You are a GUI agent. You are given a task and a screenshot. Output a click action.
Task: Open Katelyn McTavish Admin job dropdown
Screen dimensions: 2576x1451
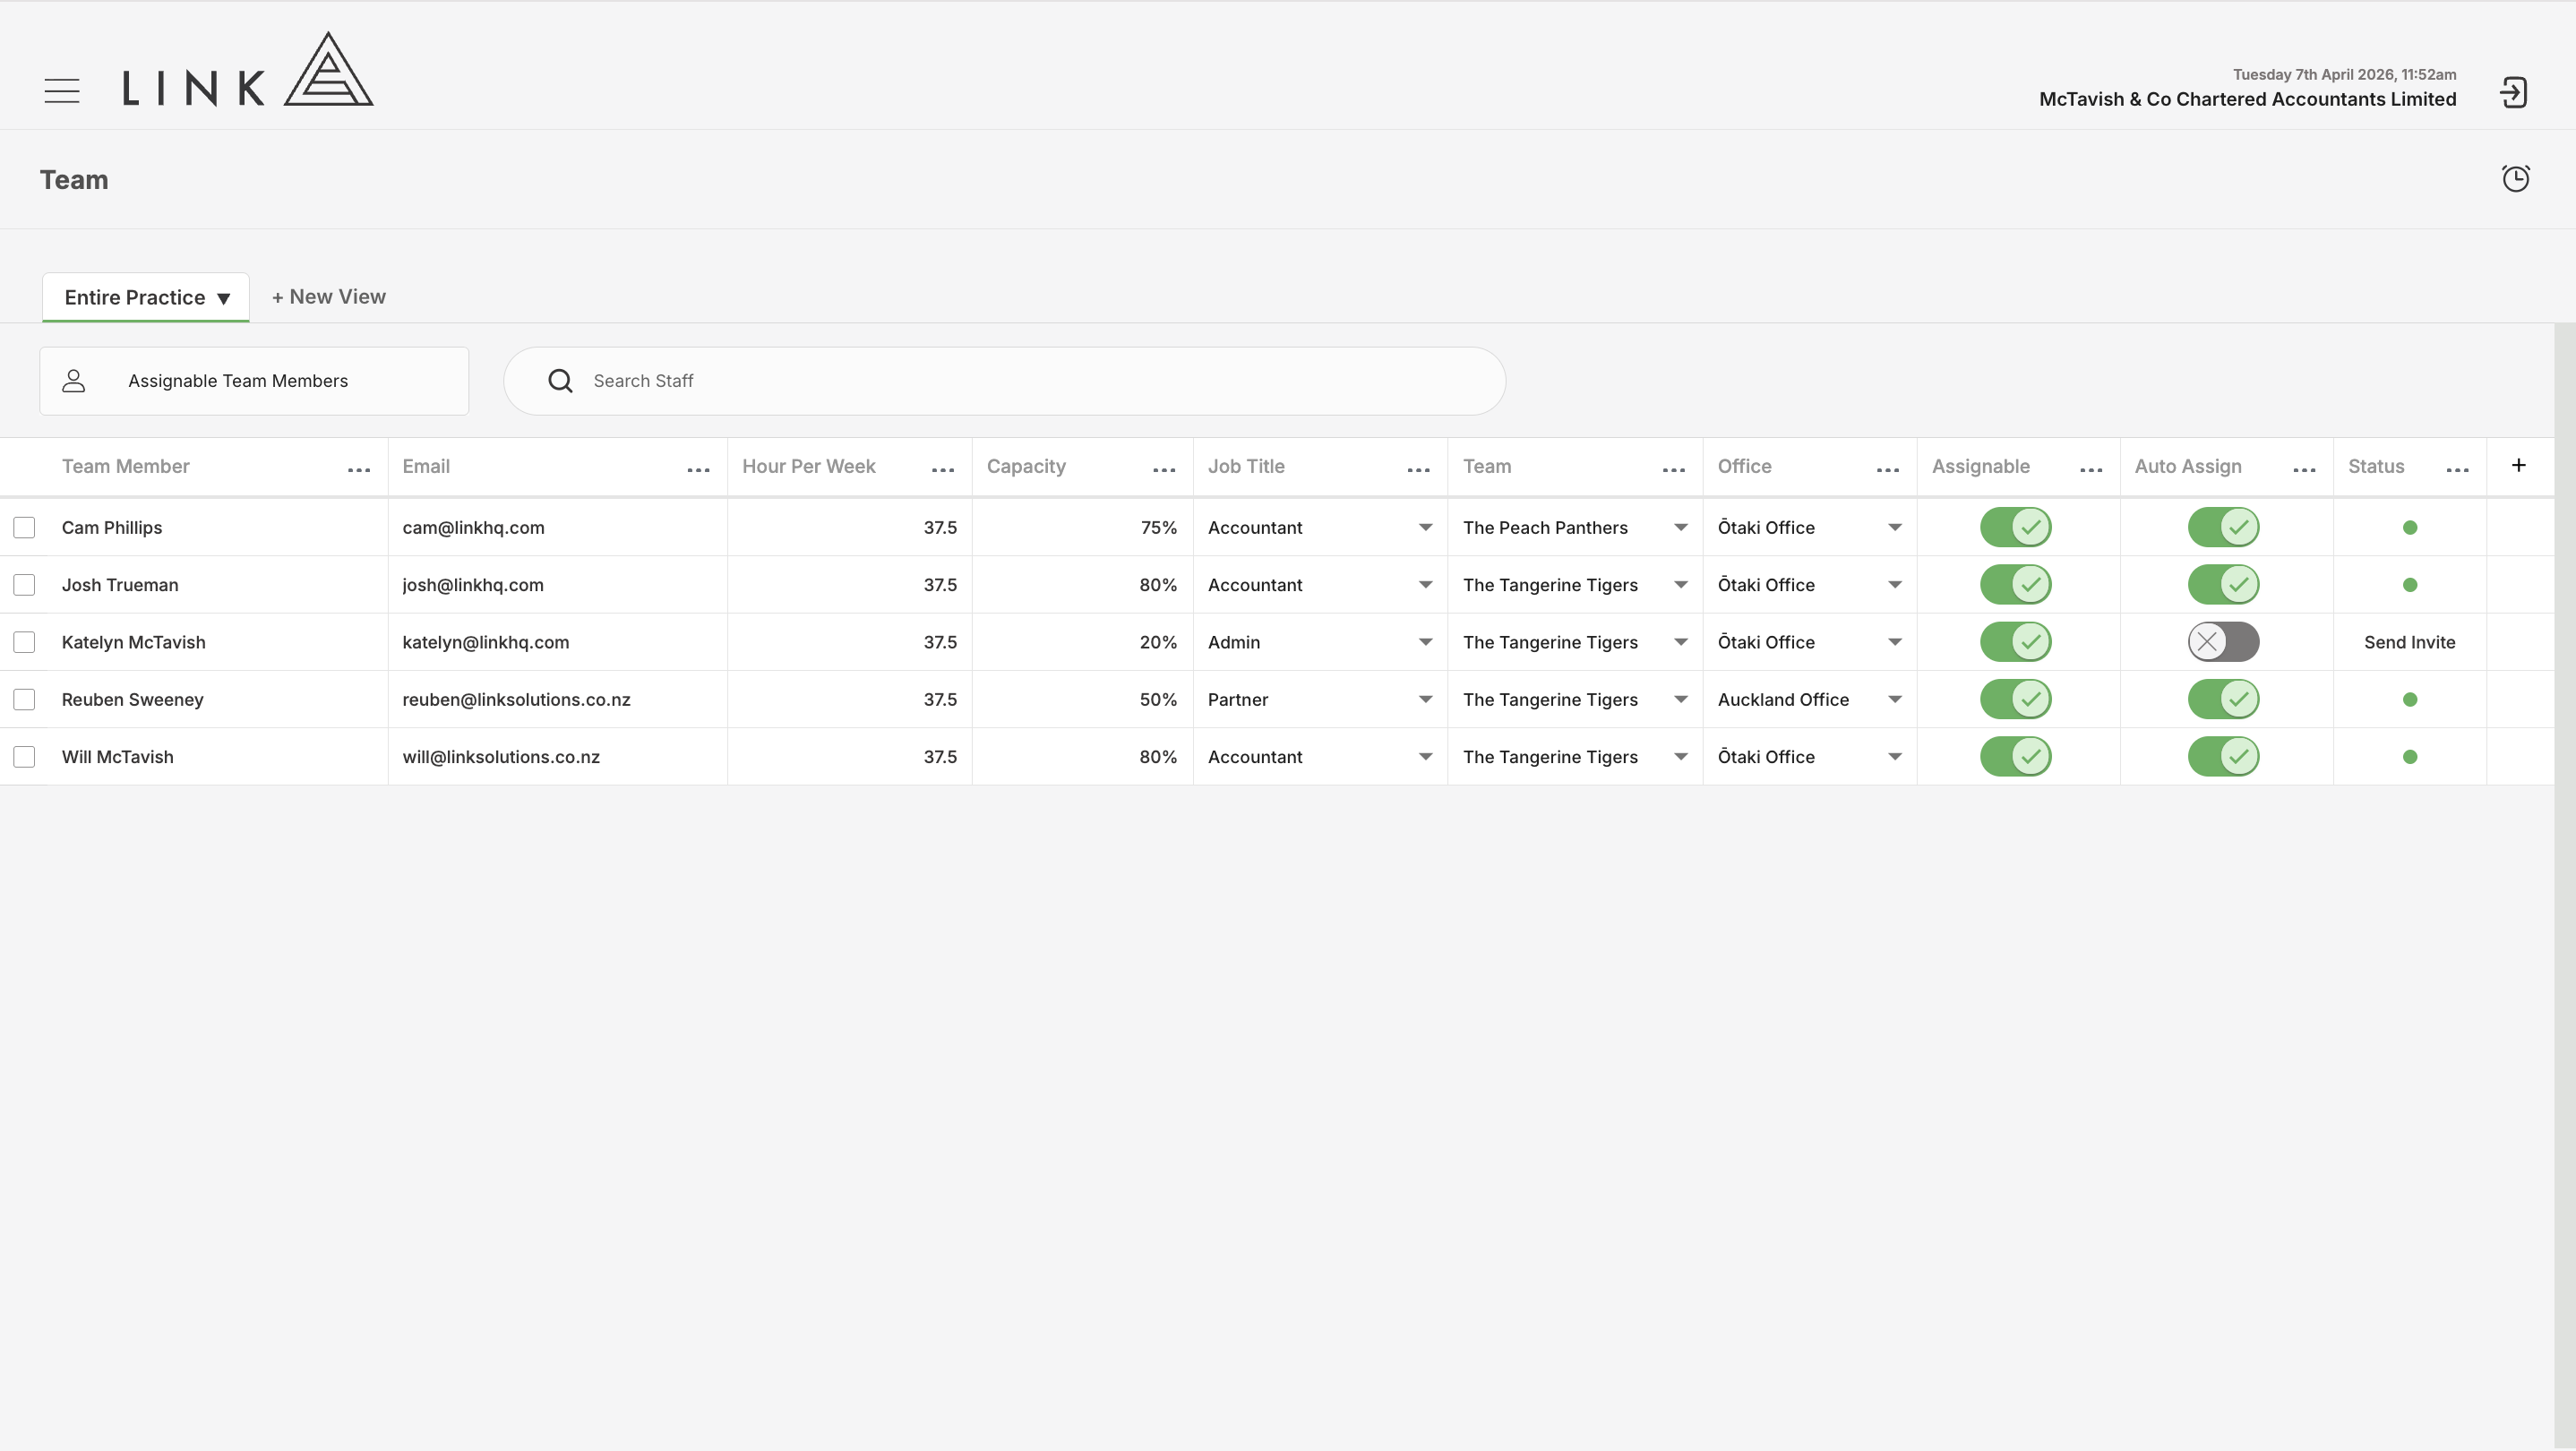pos(1425,642)
